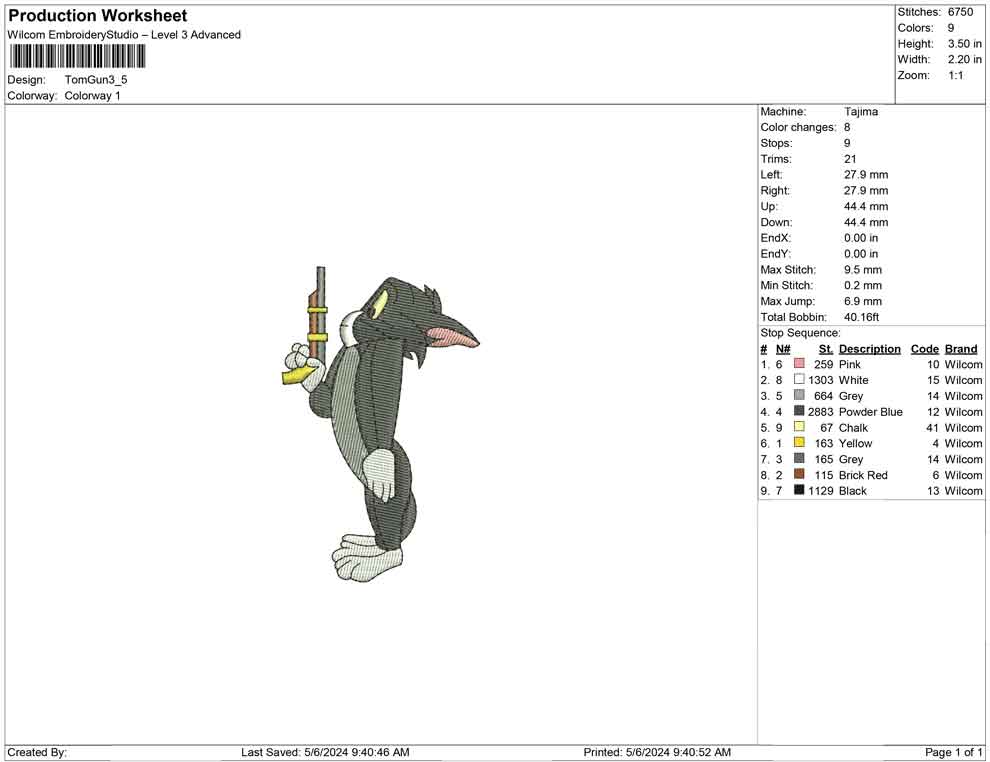
Task: Click the Total Bobbin value '40.16ft'
Action: pyautogui.click(x=861, y=317)
